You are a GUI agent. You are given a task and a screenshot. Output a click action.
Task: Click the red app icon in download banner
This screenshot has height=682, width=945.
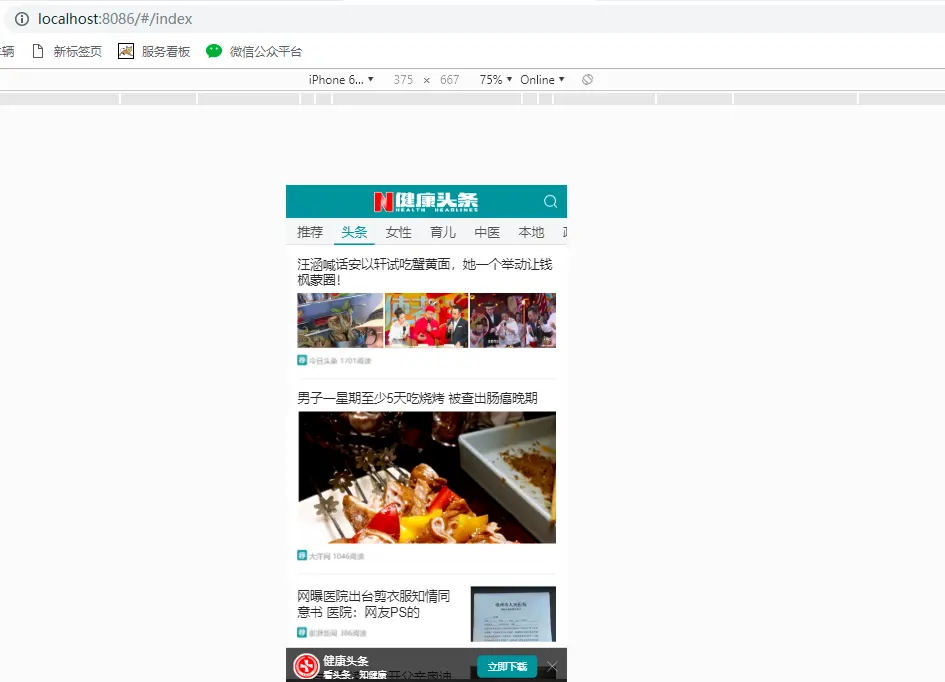click(x=306, y=666)
